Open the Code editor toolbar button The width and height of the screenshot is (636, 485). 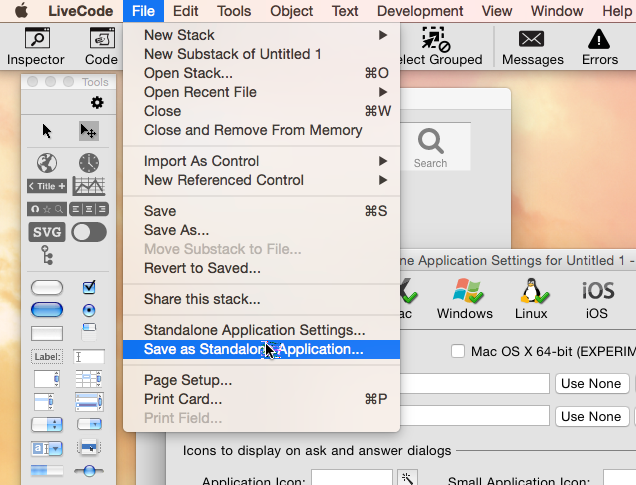click(101, 46)
